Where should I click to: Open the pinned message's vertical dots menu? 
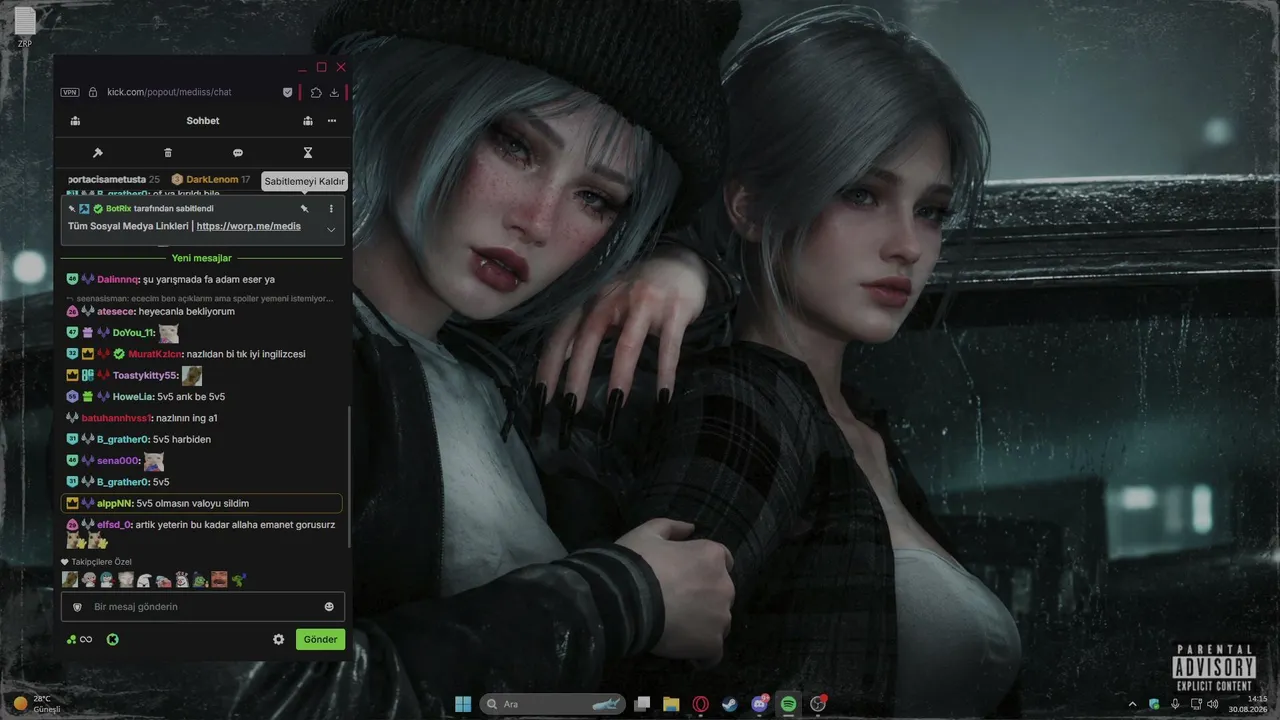tap(331, 209)
